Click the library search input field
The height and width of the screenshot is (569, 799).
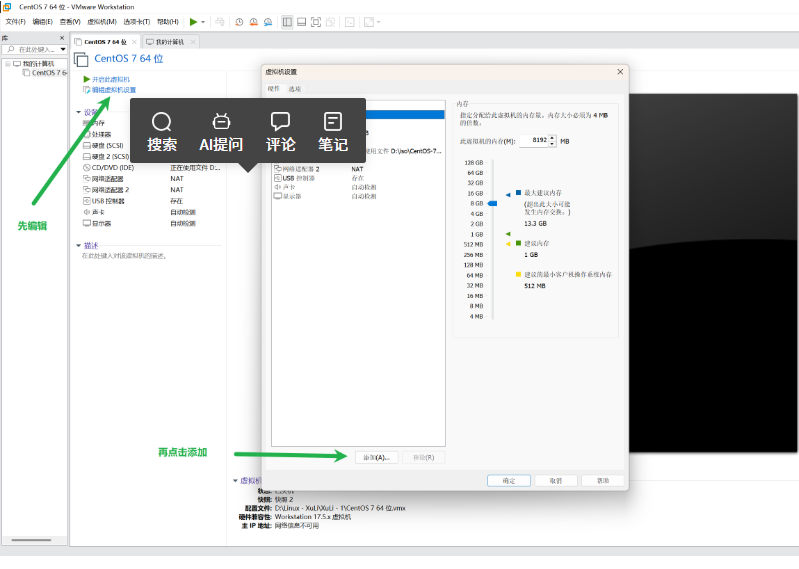tap(34, 49)
